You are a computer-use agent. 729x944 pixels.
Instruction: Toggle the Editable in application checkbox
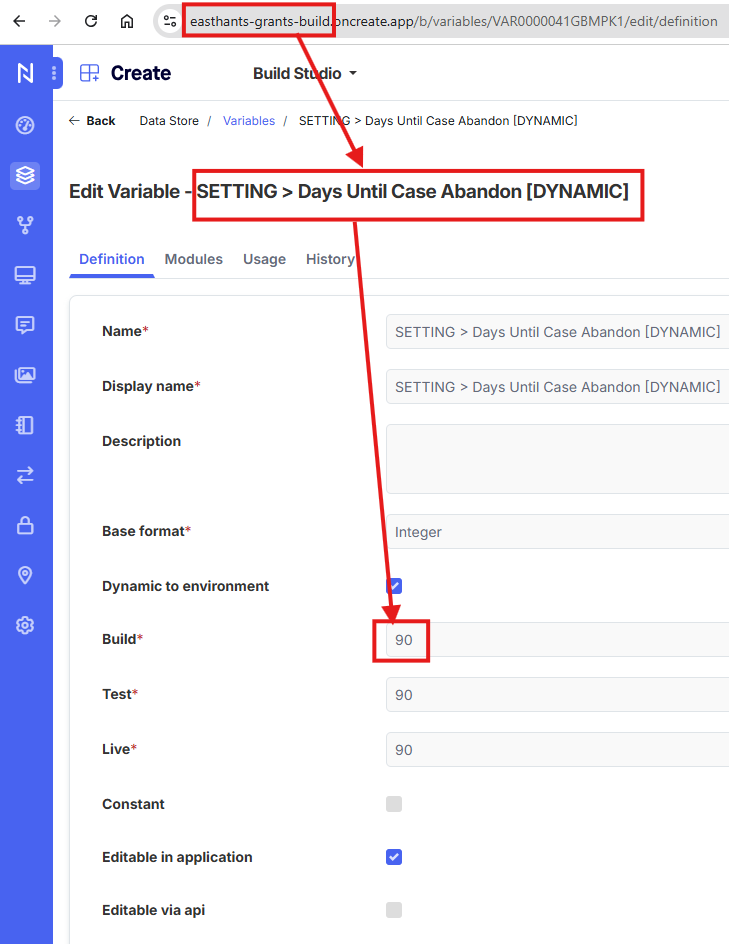(x=394, y=857)
